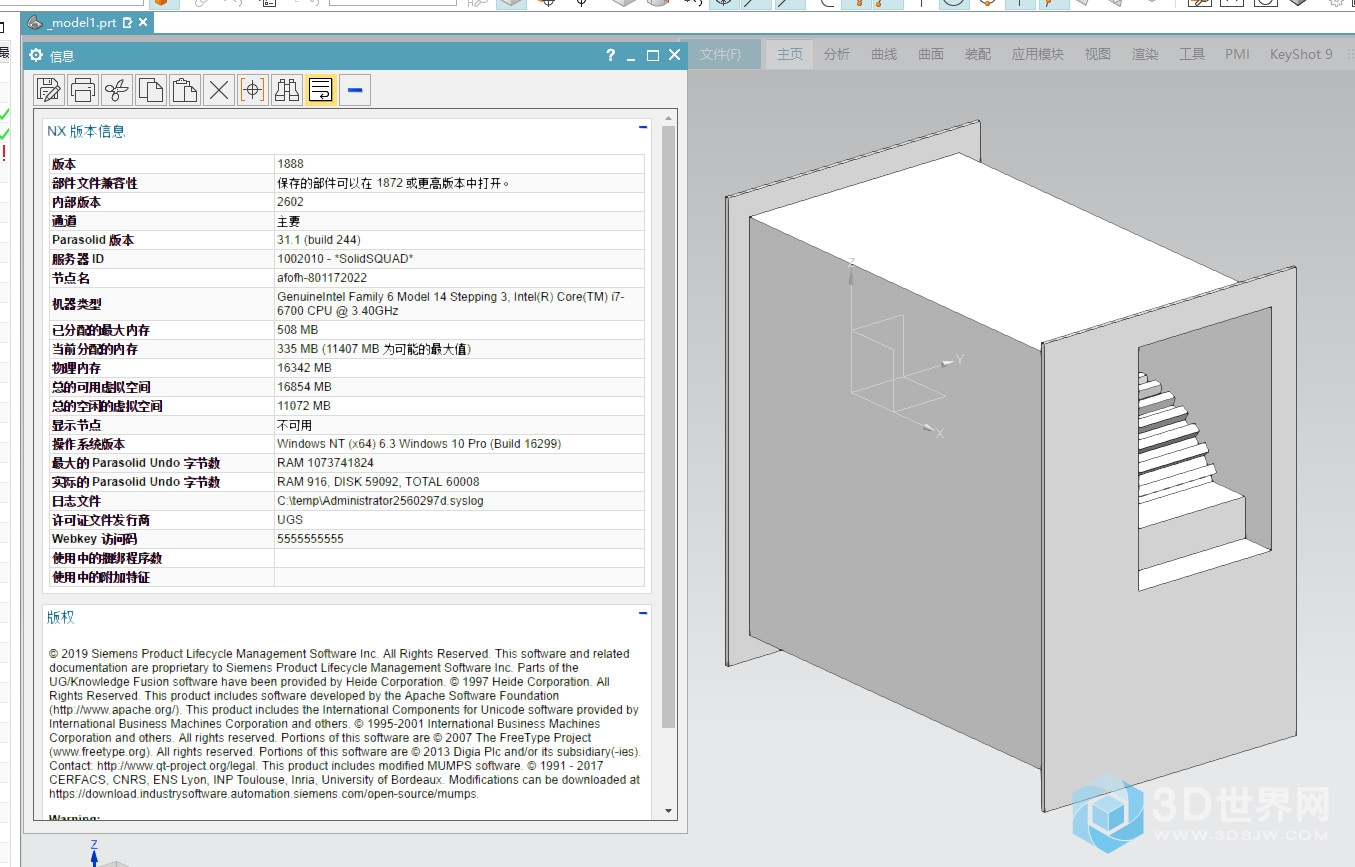Click the scrollbar down arrow in Information window
Screen dimensions: 1355x867
click(669, 812)
